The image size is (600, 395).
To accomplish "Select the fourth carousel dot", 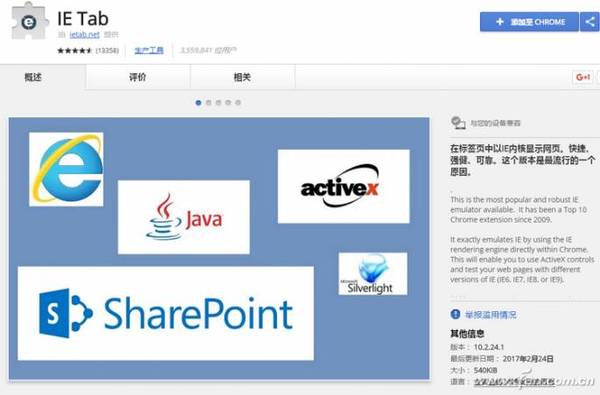I will pos(228,103).
